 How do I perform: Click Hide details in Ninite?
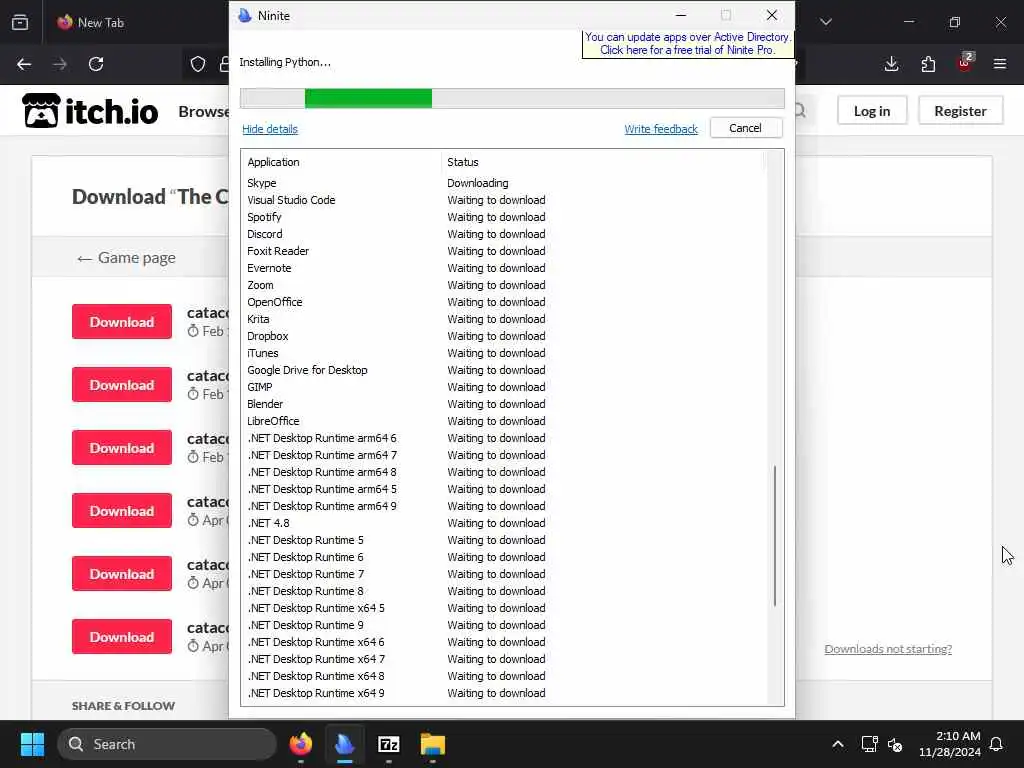(270, 129)
